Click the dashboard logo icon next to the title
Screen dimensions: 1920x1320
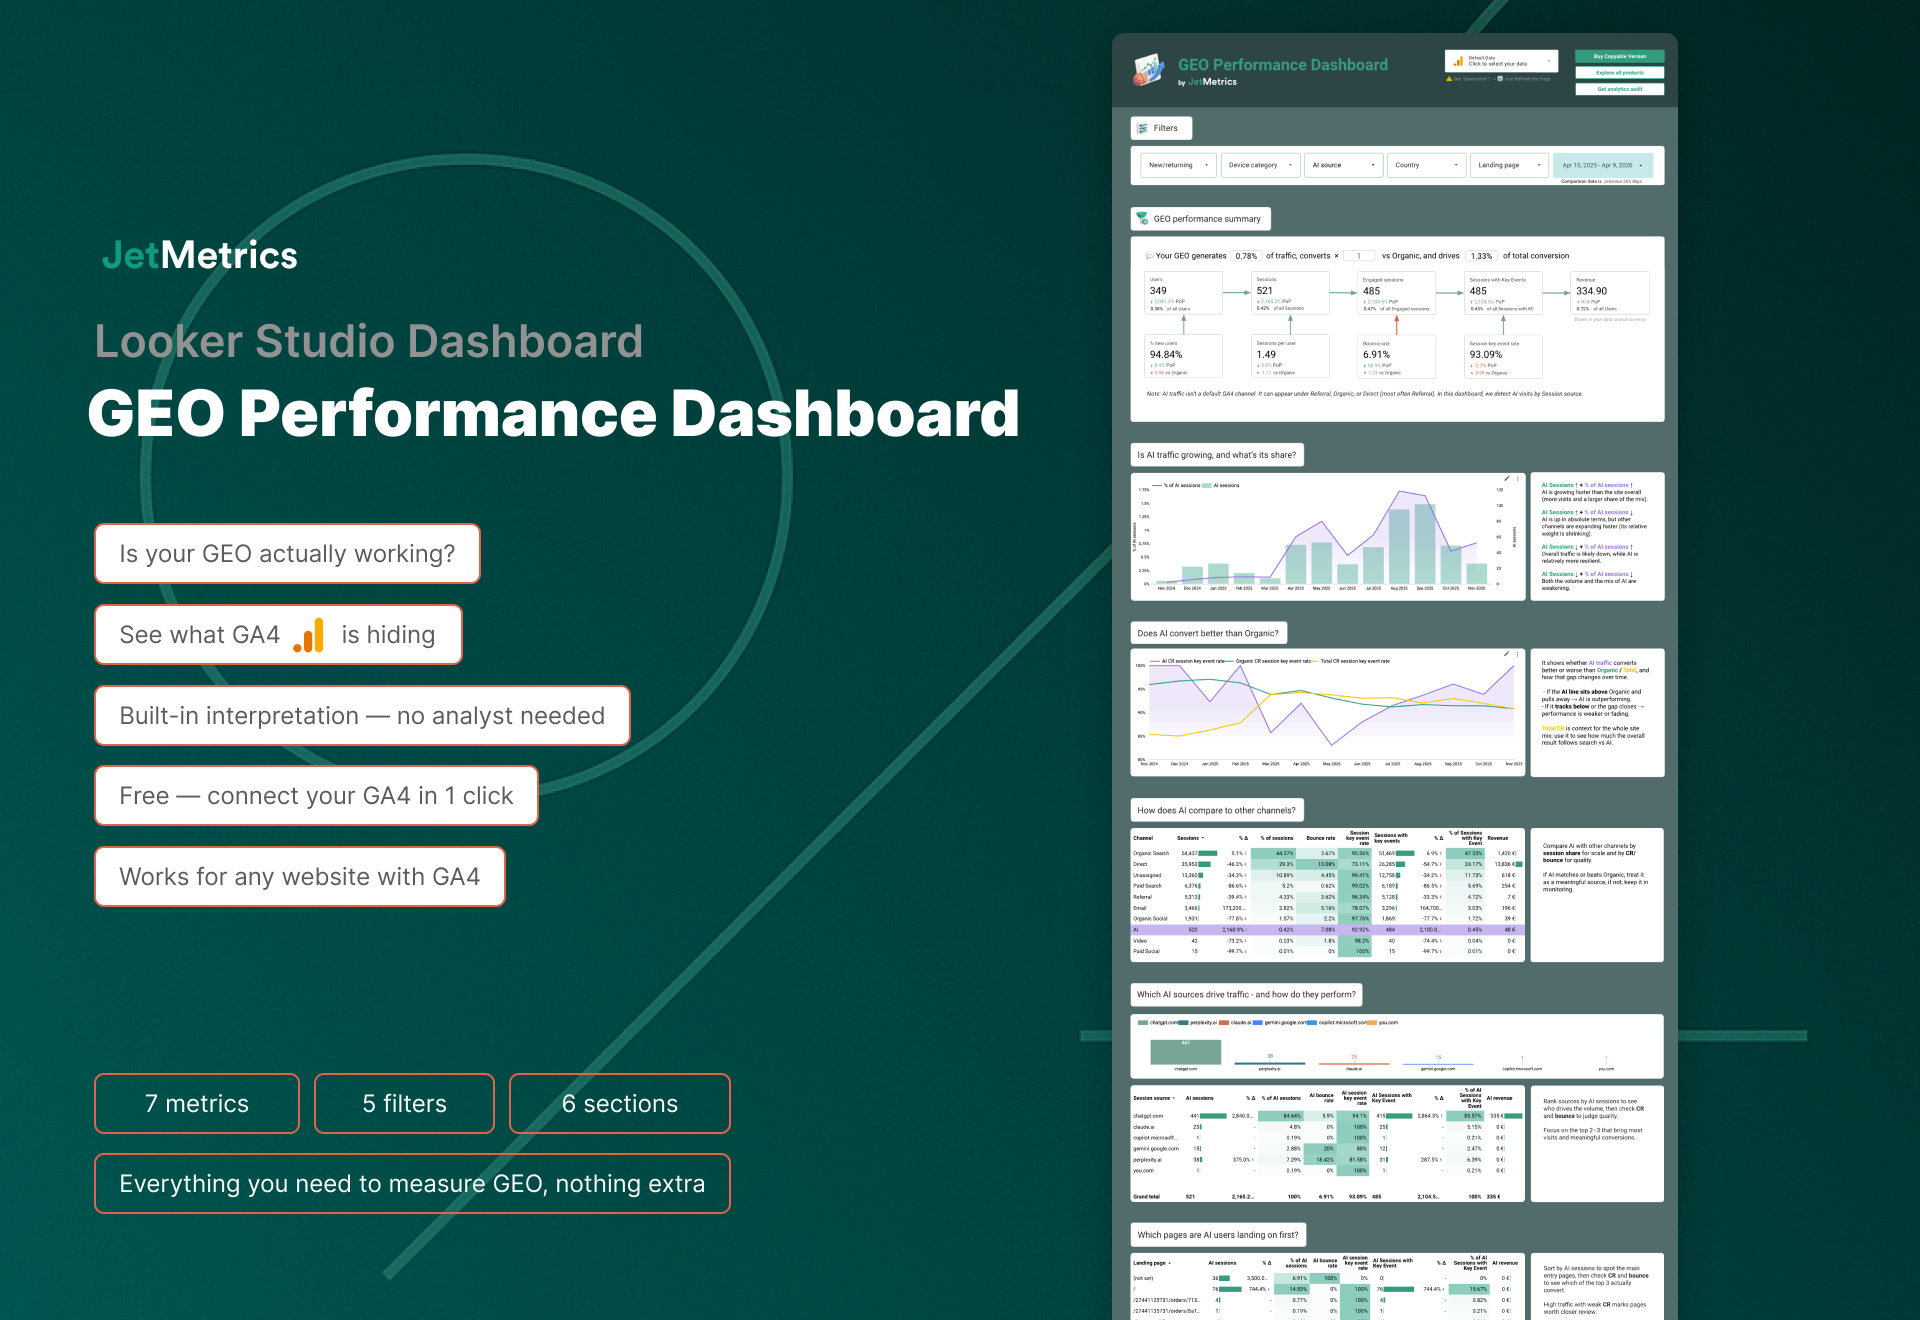tap(1149, 70)
